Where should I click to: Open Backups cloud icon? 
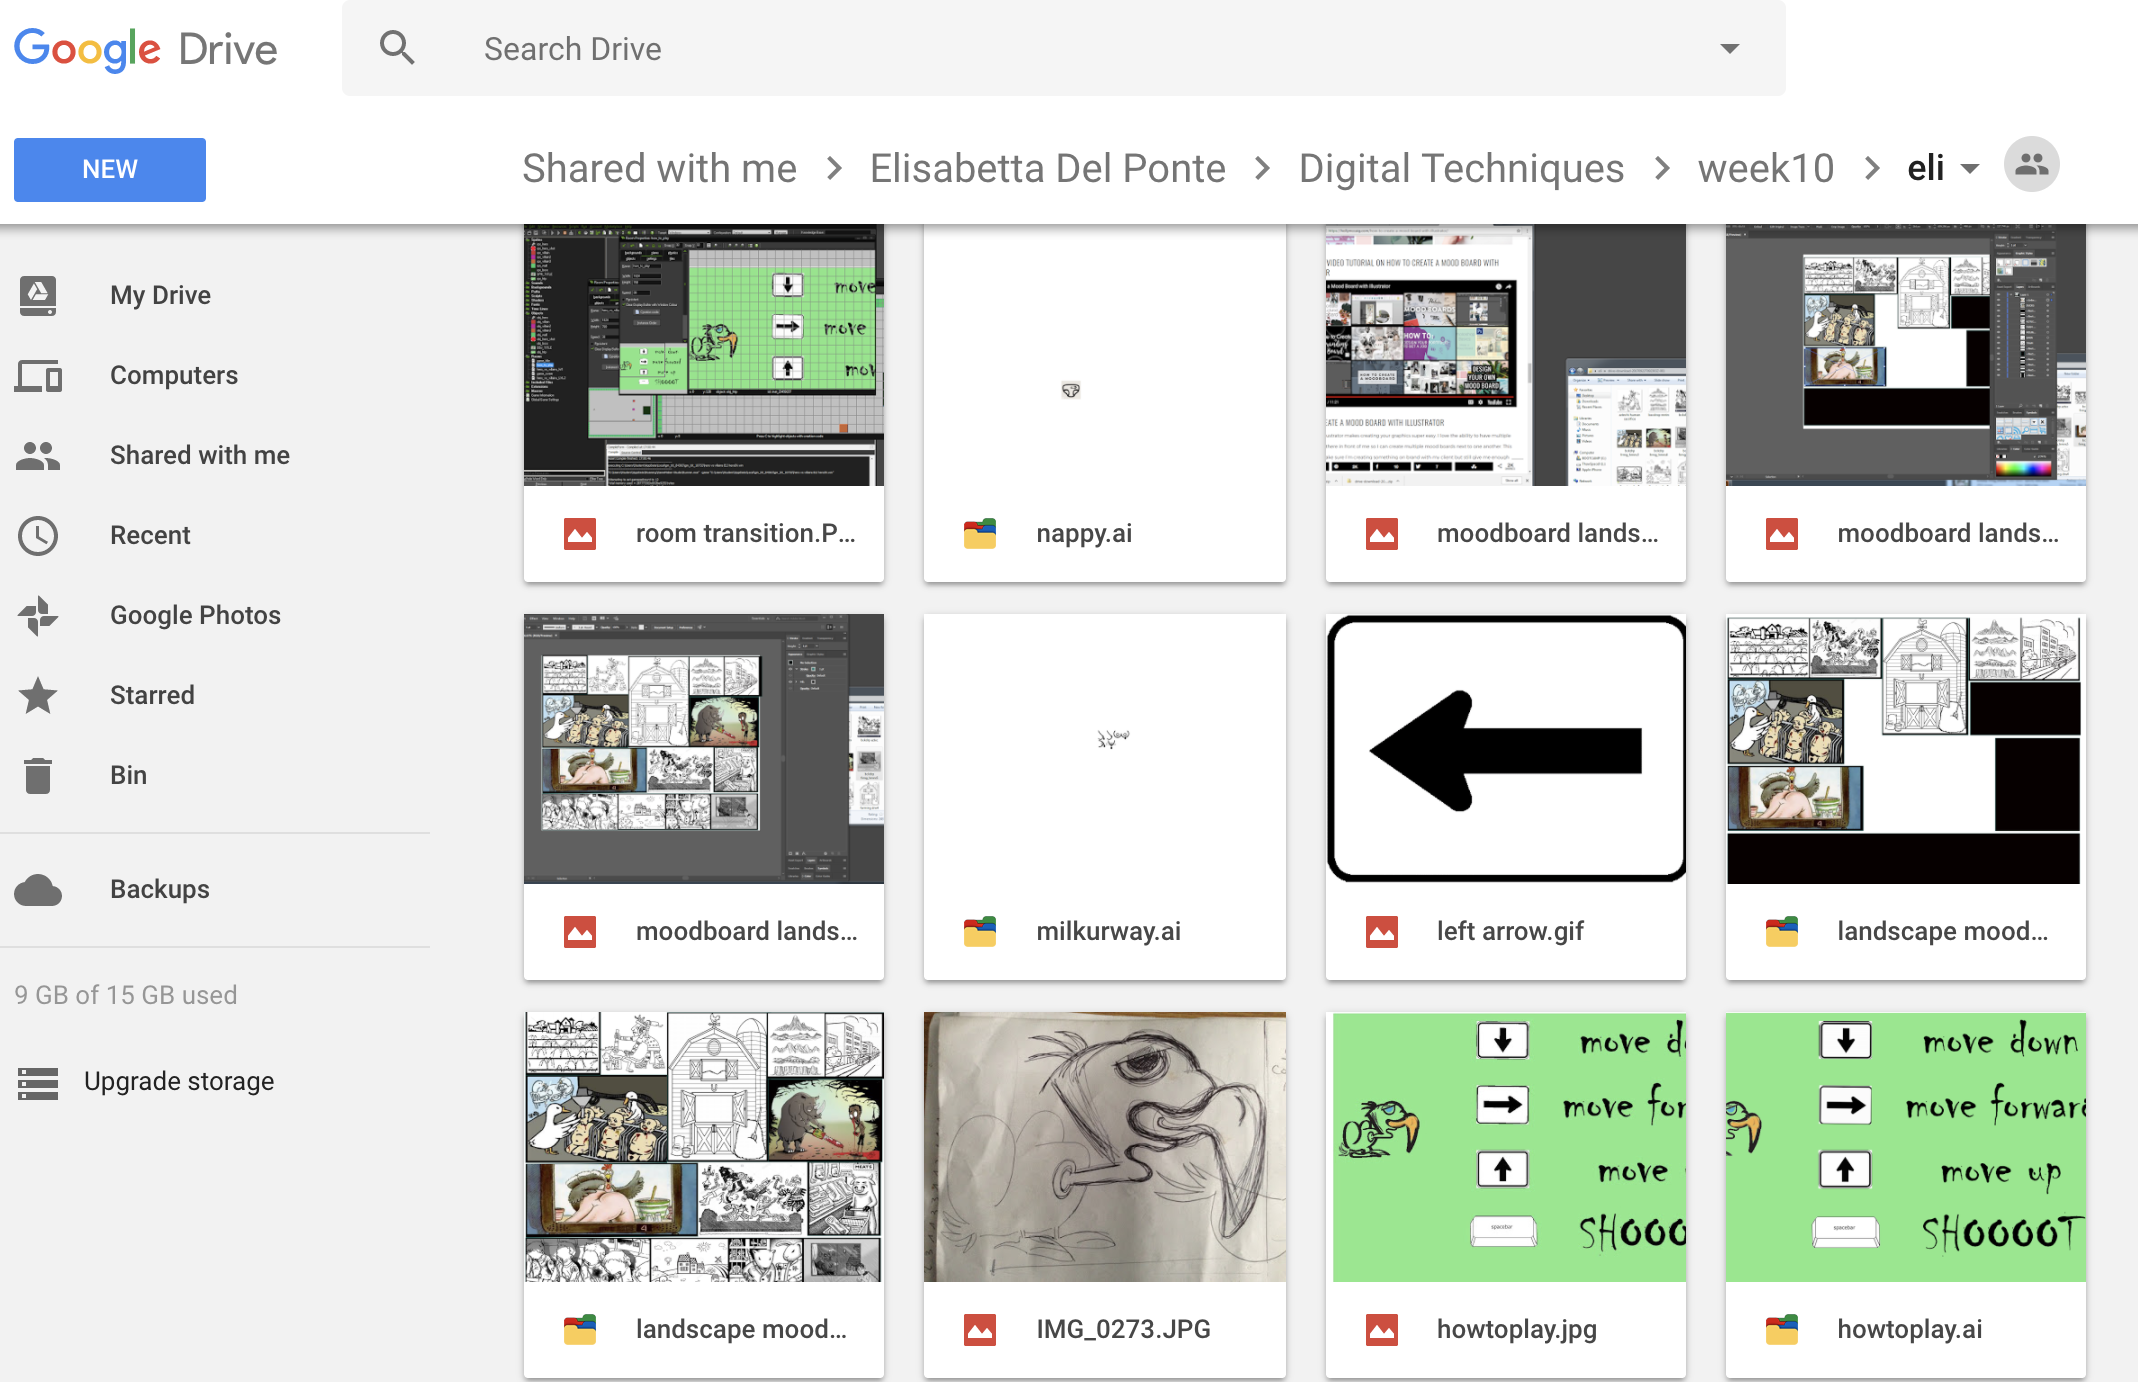point(38,889)
